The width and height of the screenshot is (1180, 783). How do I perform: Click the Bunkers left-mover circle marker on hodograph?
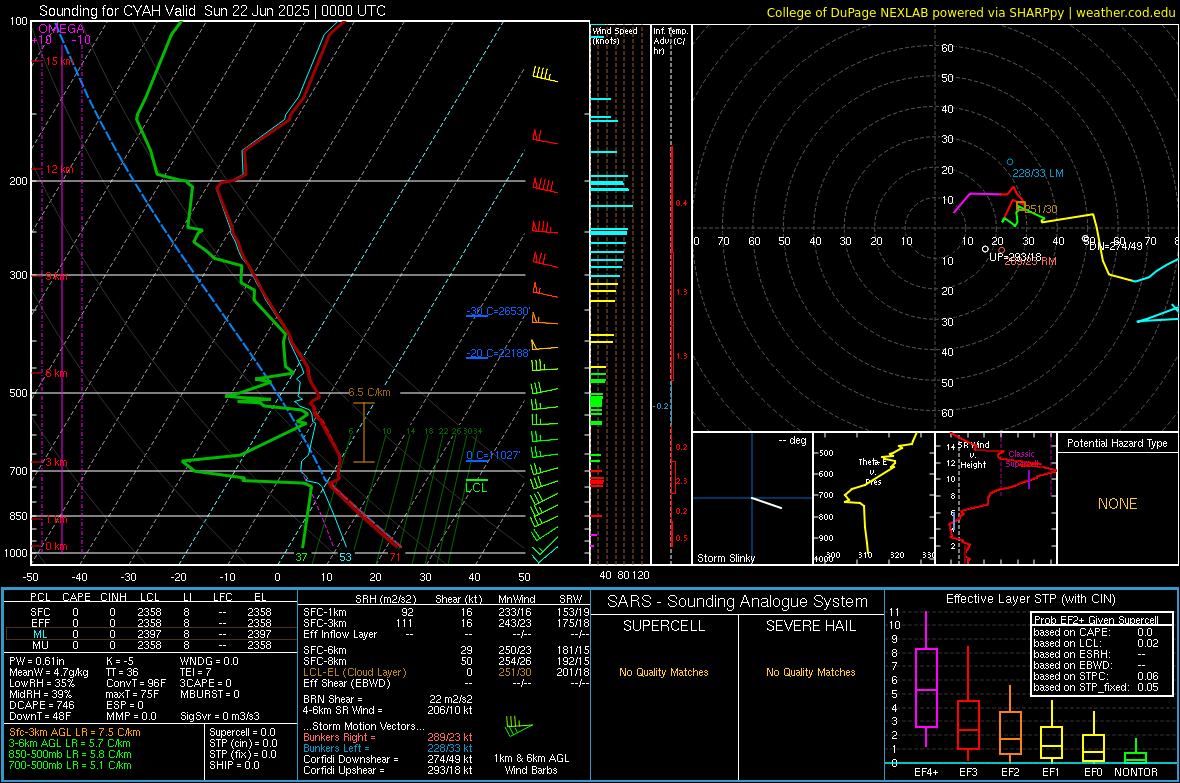[x=1010, y=162]
